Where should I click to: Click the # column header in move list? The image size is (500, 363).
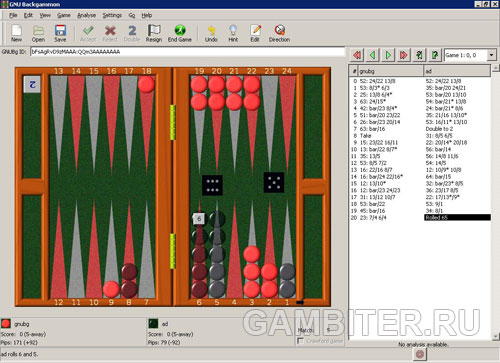tap(354, 71)
